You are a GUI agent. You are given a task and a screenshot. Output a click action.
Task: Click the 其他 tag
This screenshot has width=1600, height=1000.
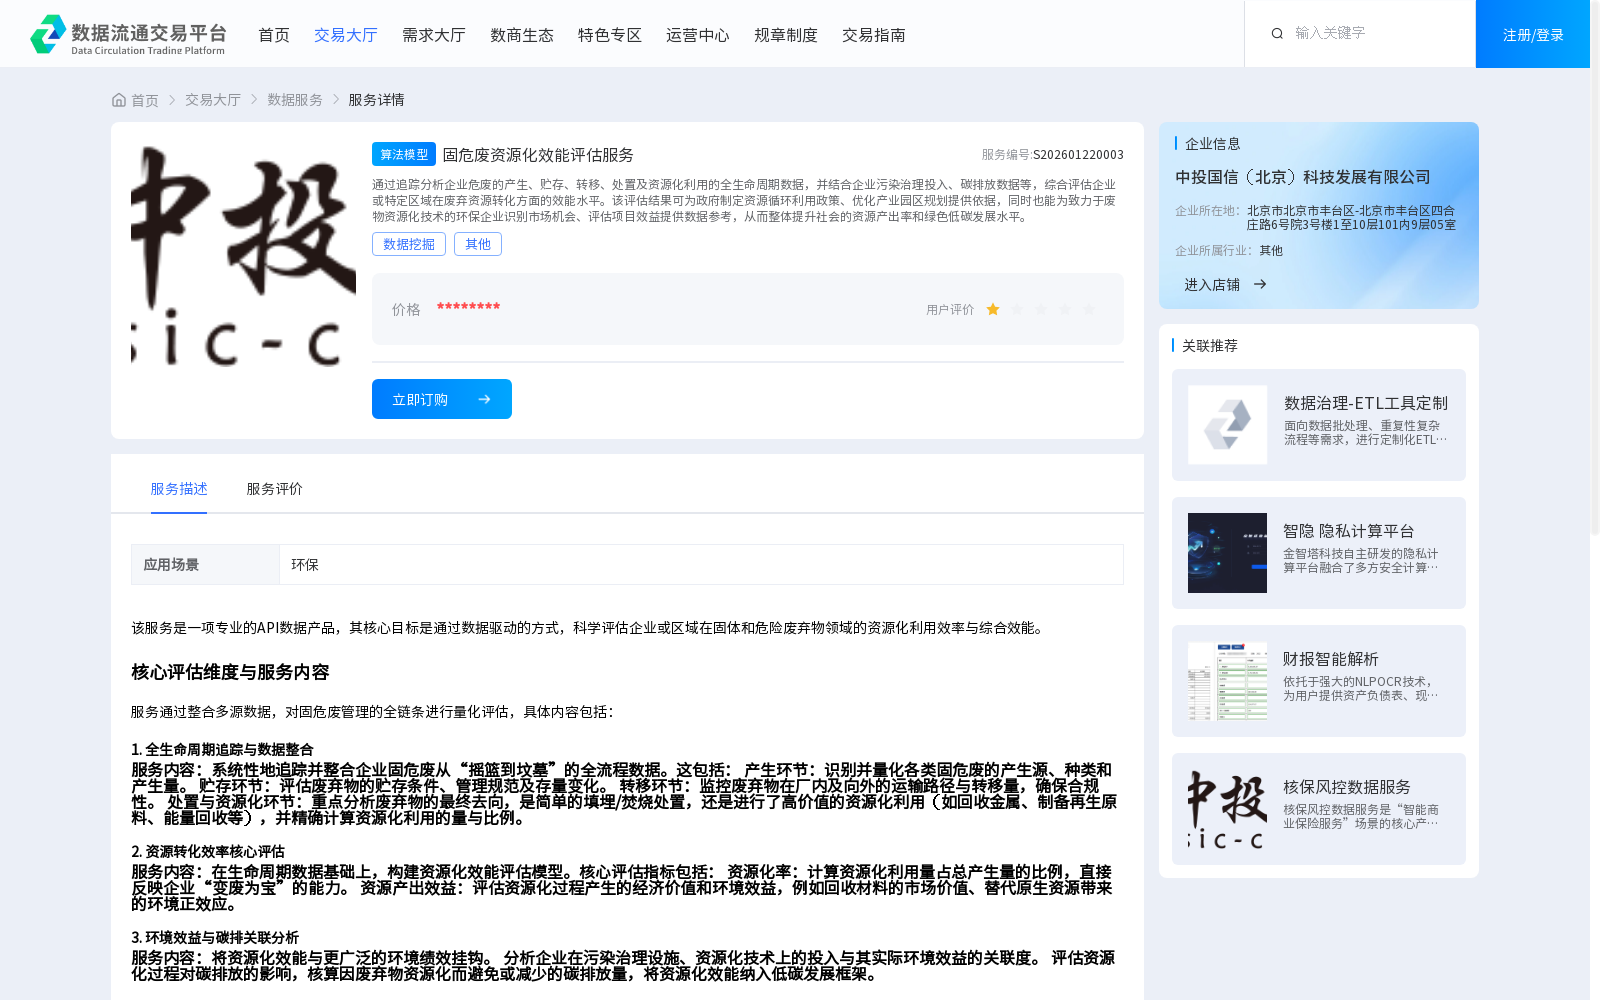478,244
